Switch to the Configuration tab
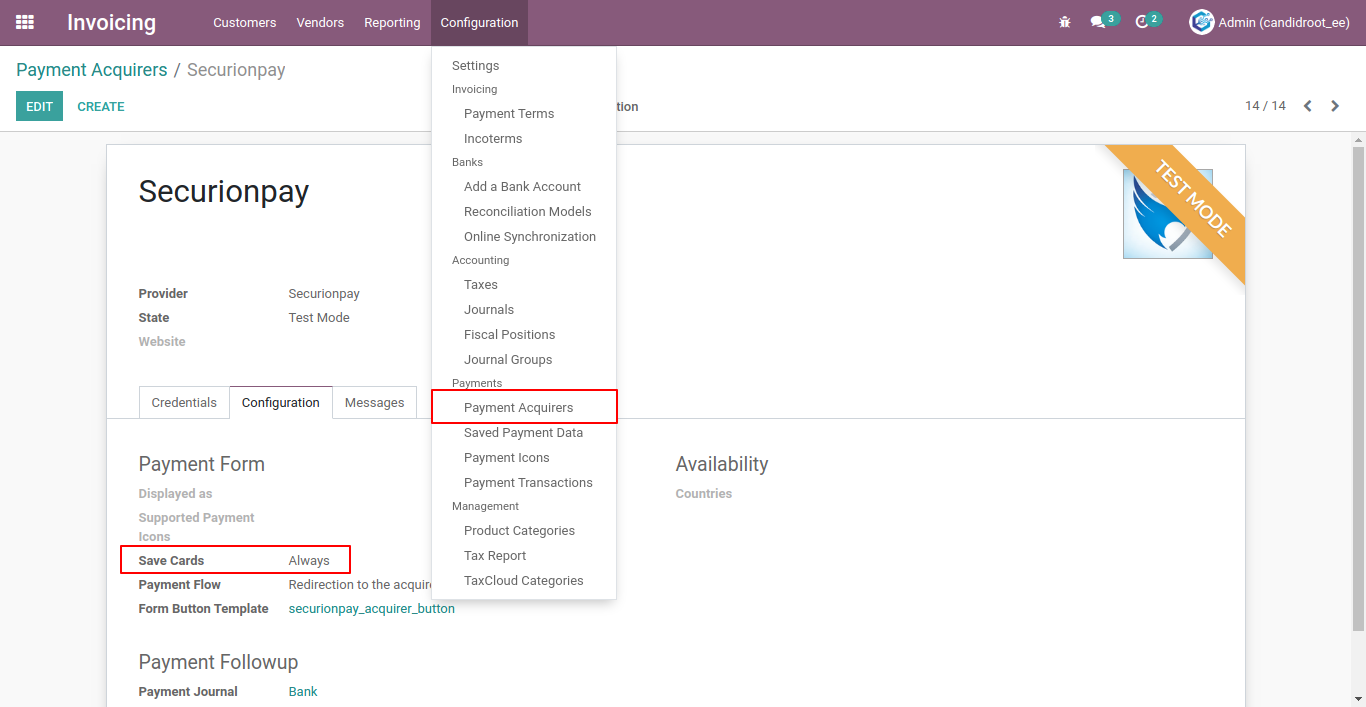 point(281,403)
